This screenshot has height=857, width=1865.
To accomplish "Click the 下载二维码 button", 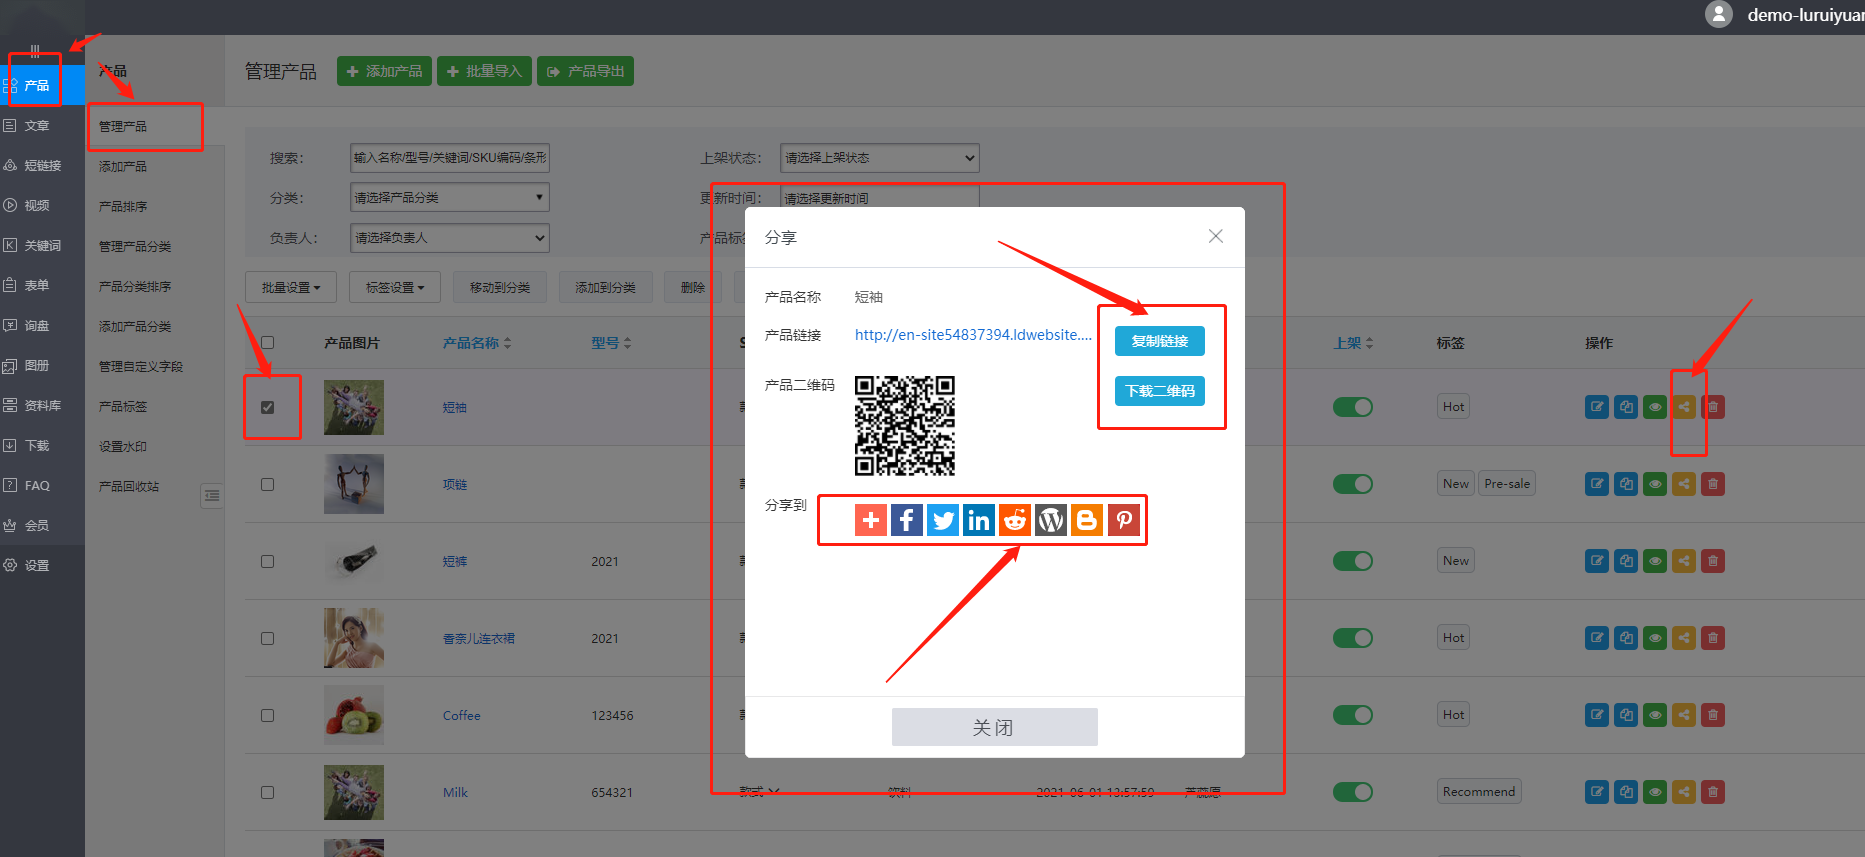I will 1159,391.
